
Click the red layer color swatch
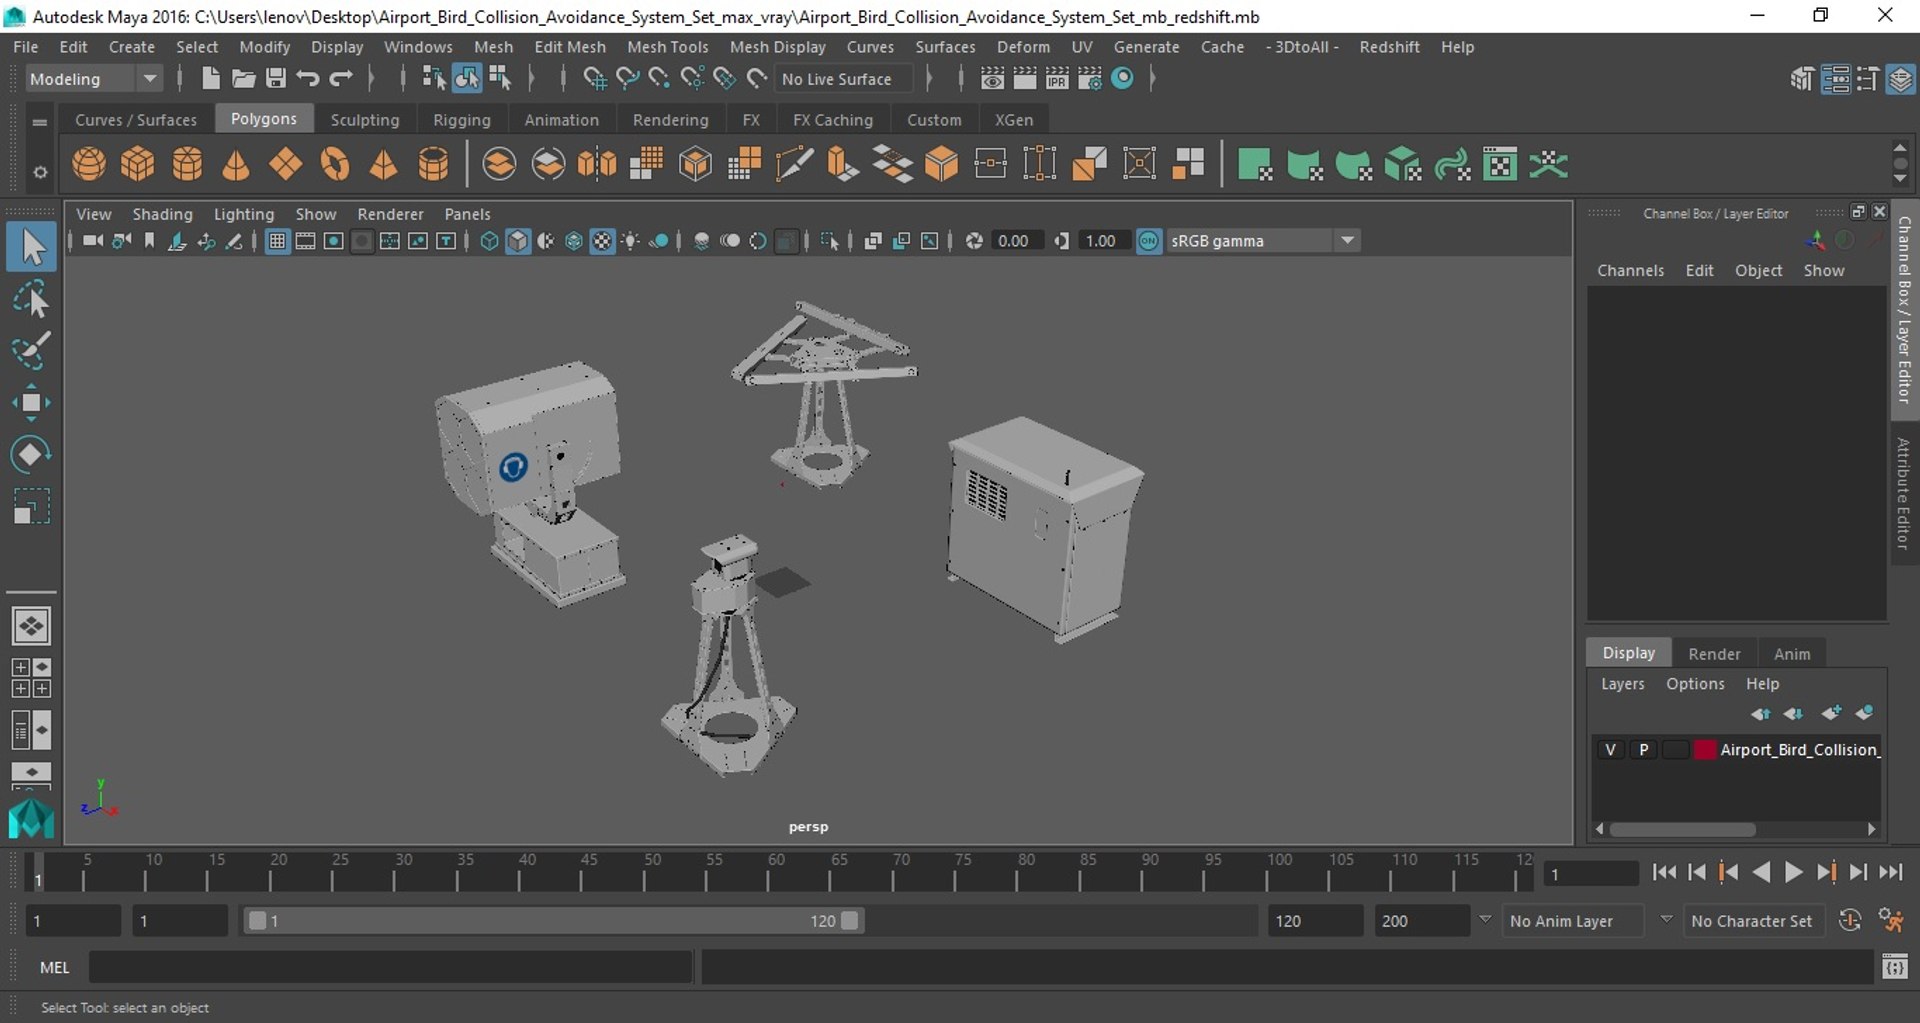point(1704,750)
